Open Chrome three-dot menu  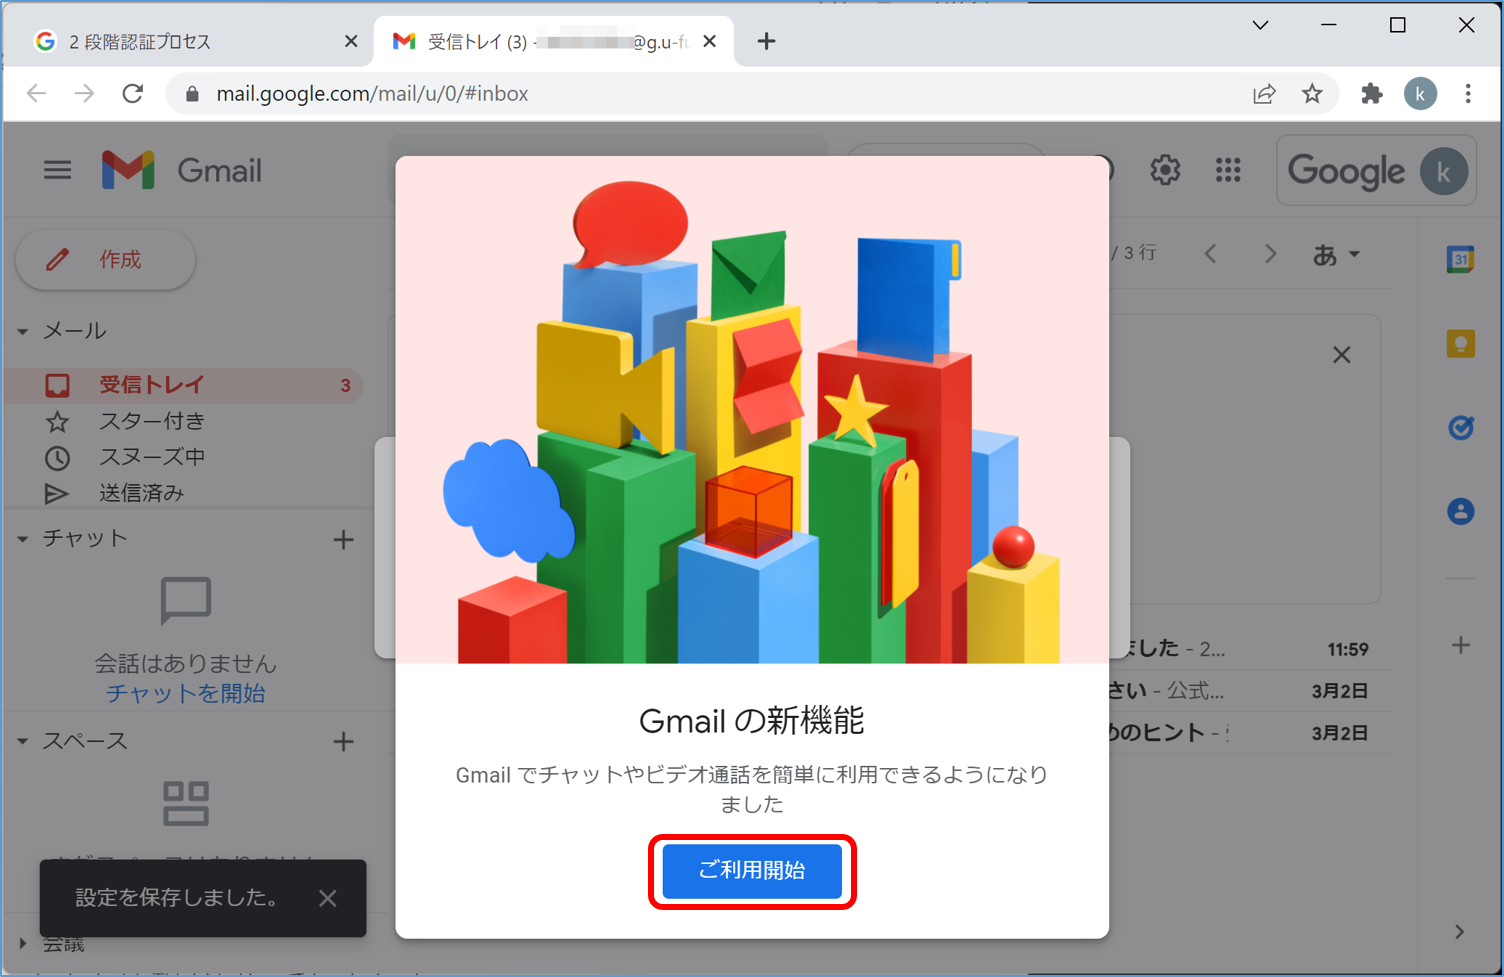1468,94
